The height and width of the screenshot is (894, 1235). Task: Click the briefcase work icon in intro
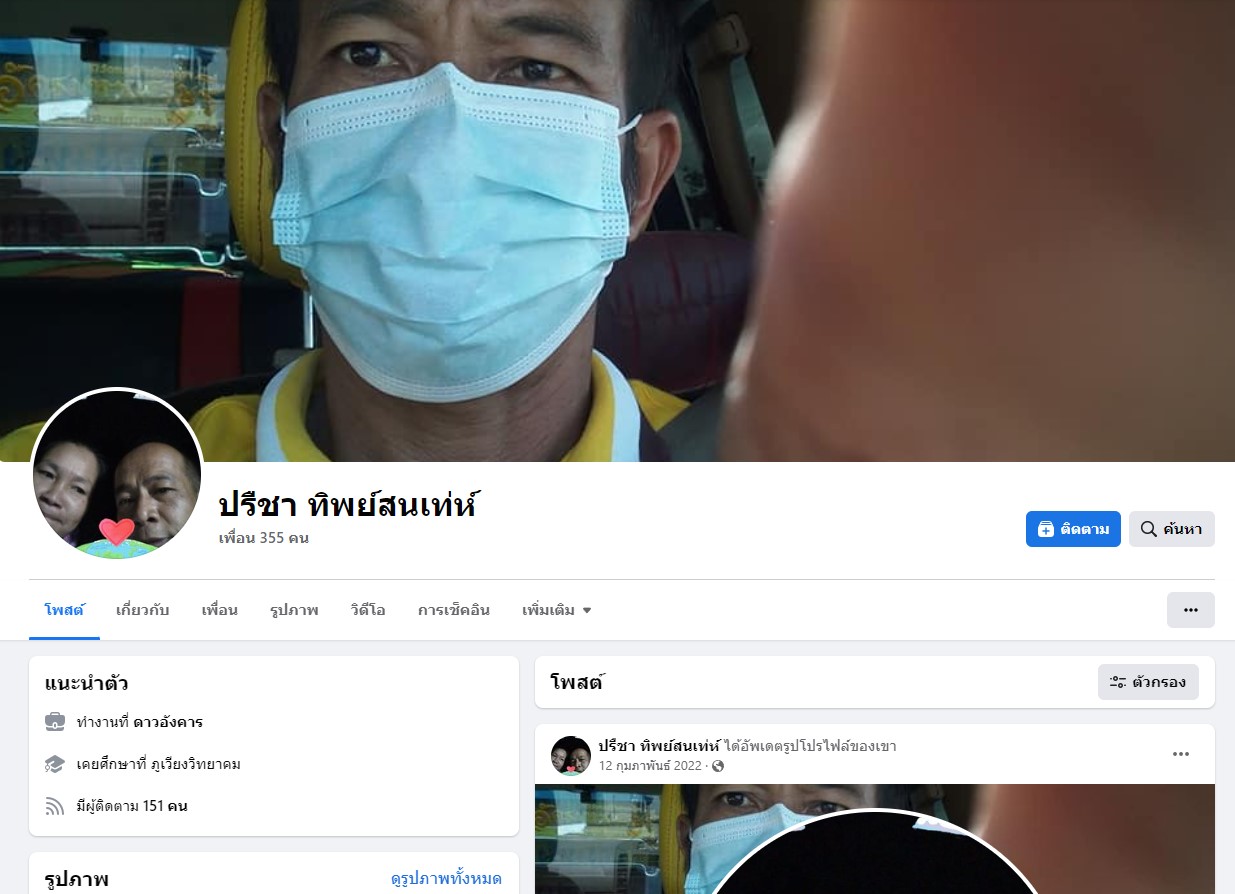[x=55, y=722]
